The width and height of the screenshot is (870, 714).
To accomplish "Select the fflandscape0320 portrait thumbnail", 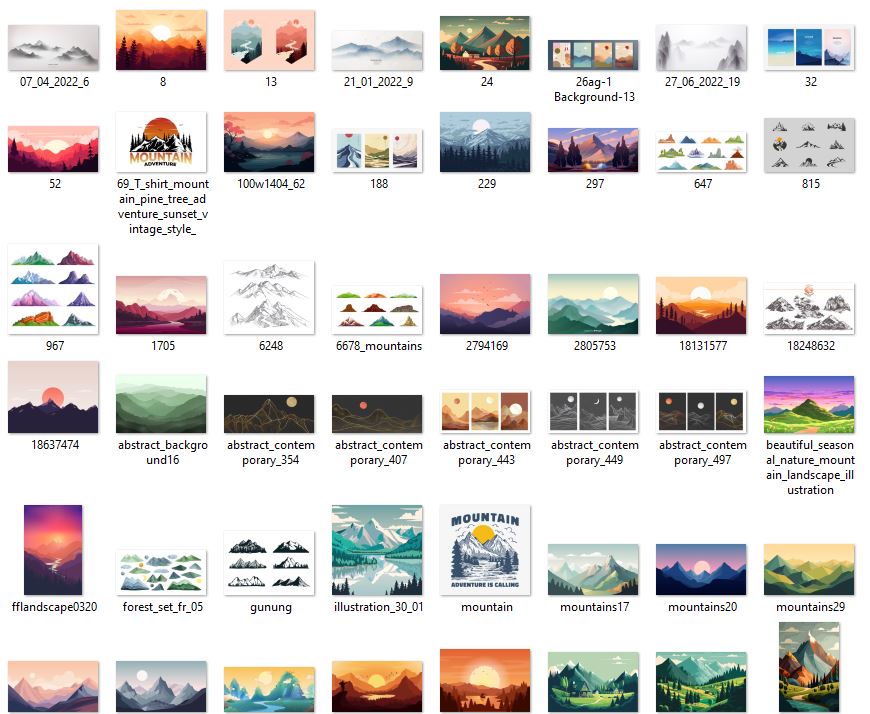I will click(x=53, y=550).
